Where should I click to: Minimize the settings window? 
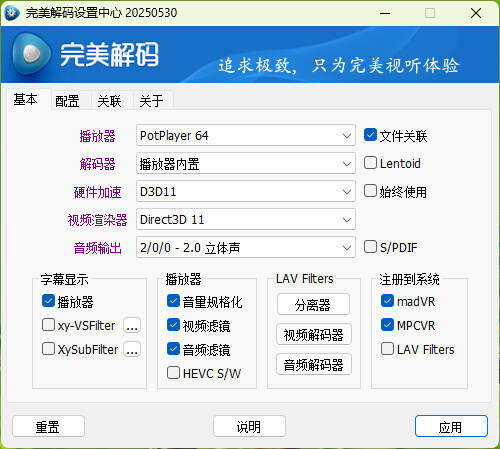[385, 13]
